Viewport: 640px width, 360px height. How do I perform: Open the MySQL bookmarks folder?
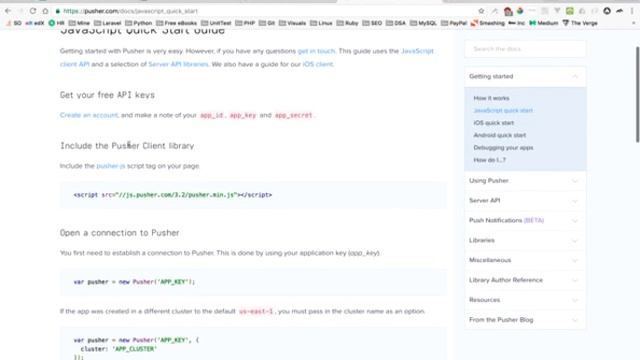pyautogui.click(x=423, y=23)
